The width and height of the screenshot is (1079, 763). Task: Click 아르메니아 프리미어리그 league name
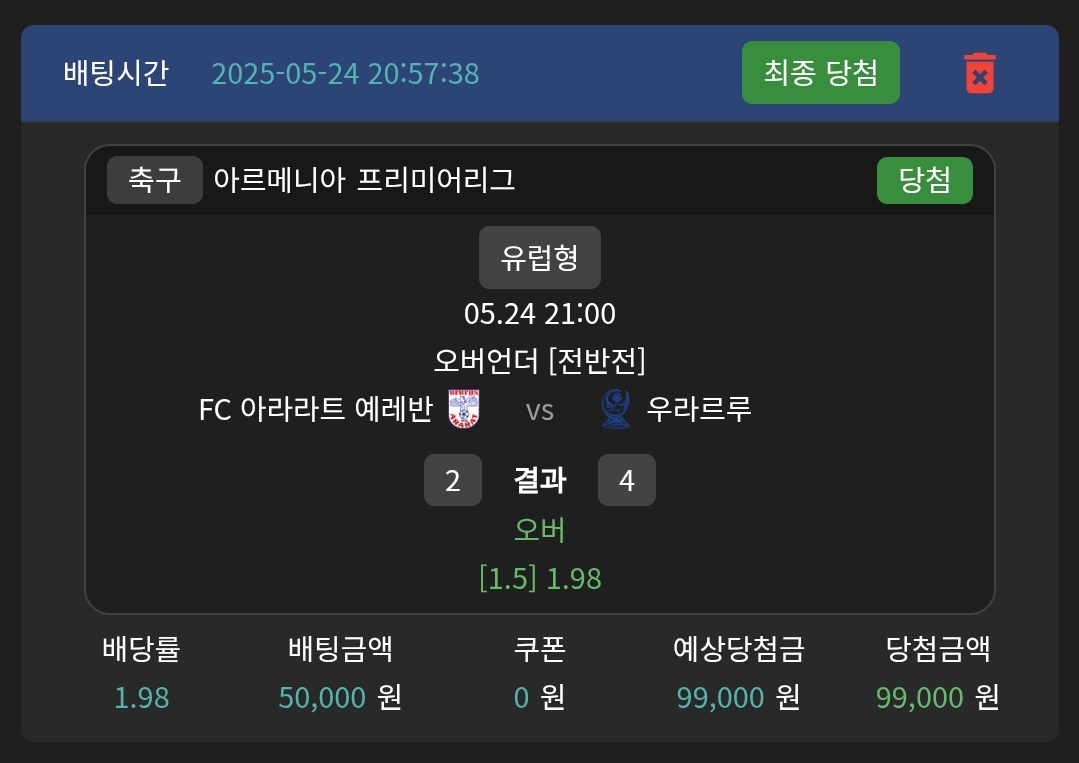364,180
